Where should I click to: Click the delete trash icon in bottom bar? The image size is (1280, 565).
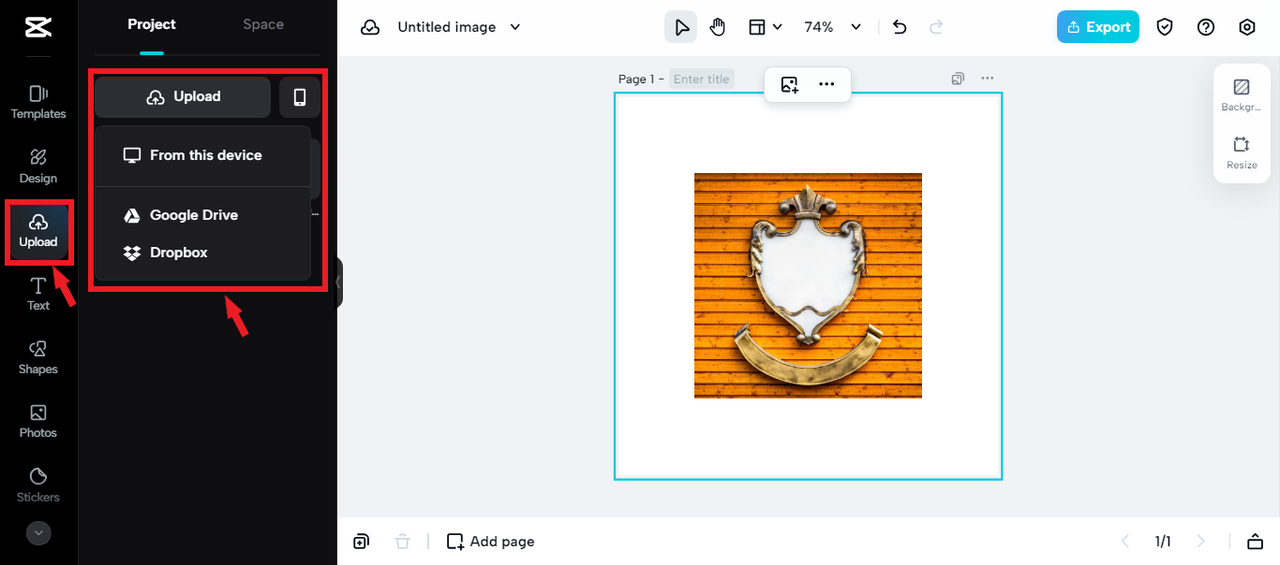point(402,541)
